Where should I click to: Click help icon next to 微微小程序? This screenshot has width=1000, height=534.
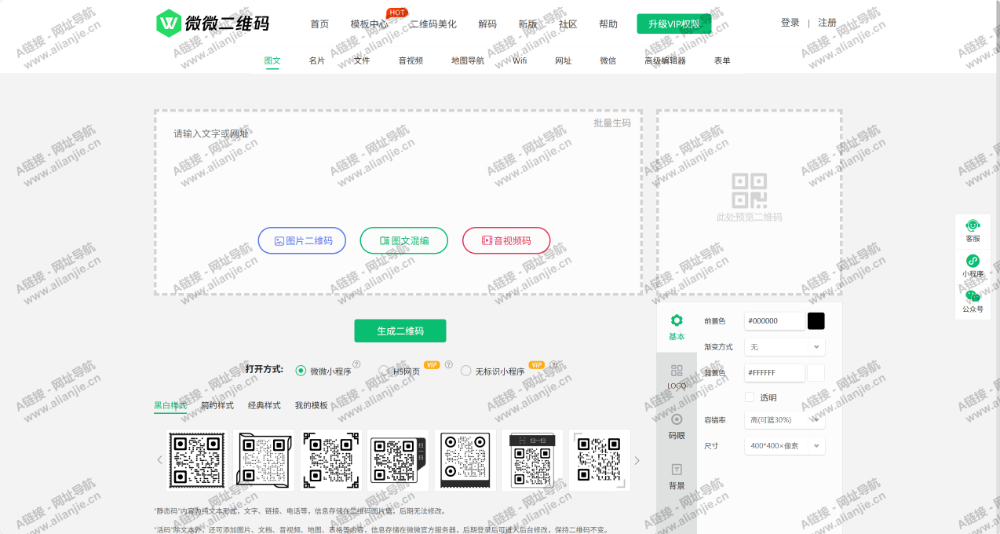(x=357, y=364)
